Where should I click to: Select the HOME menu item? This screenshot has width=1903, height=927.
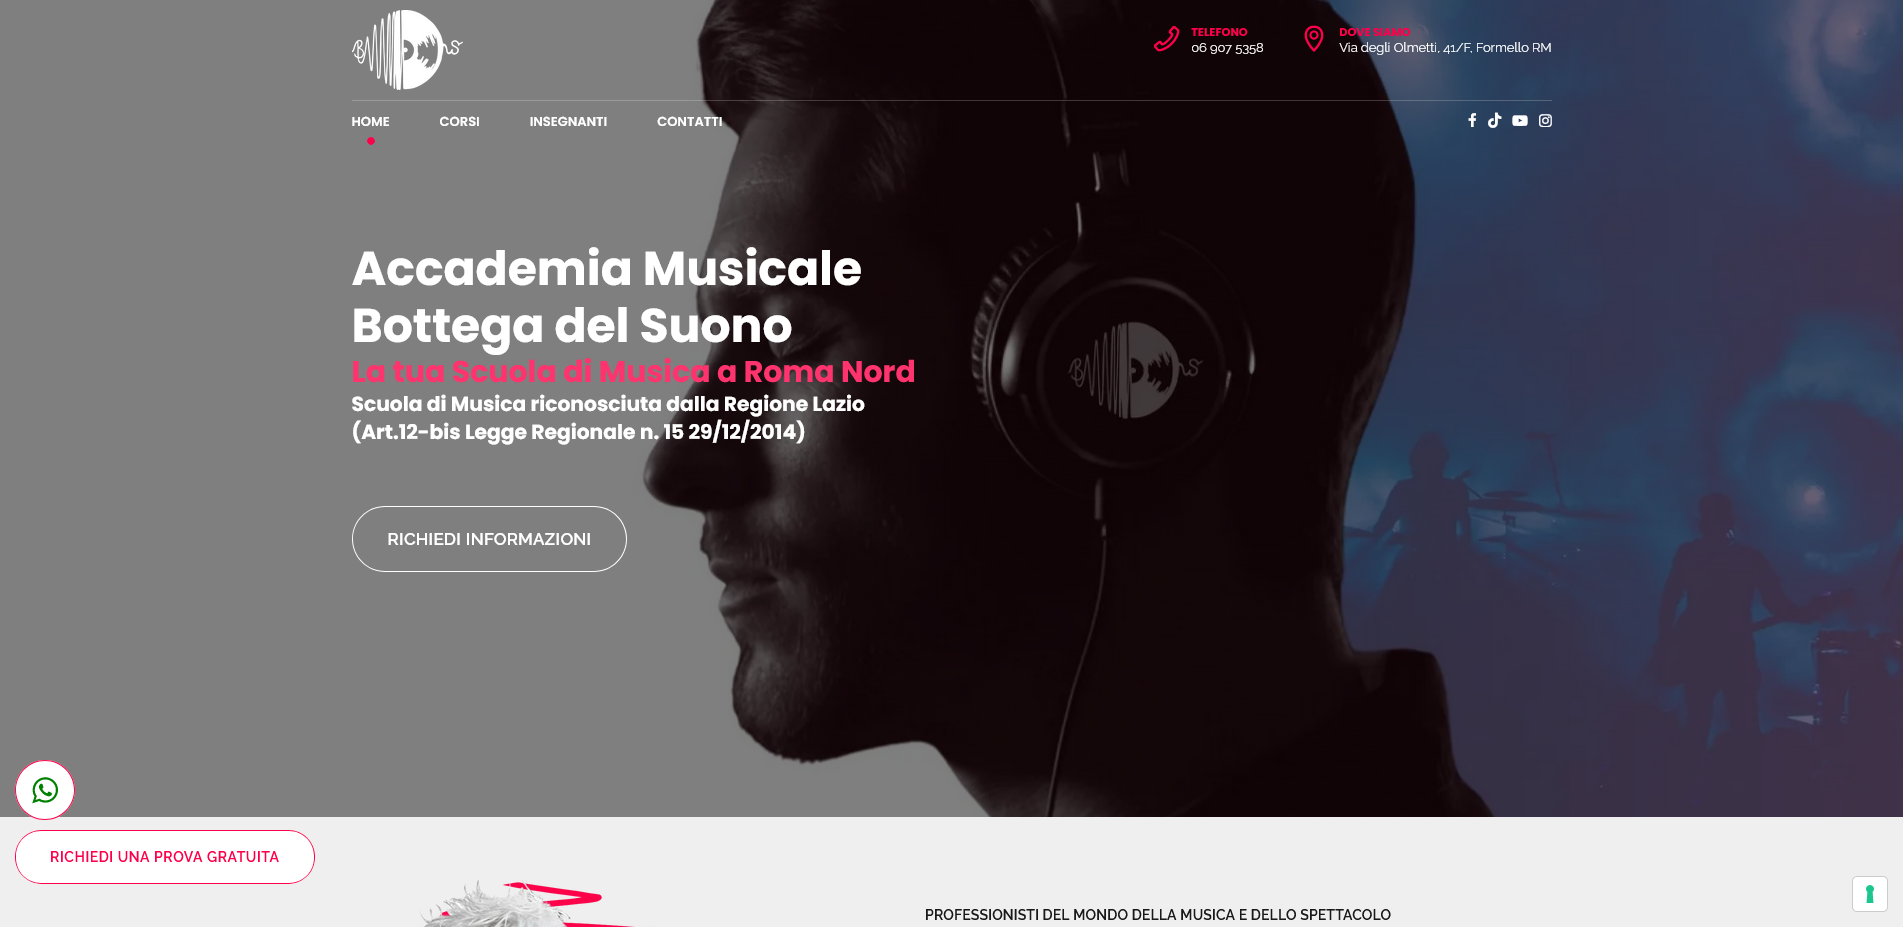click(x=370, y=121)
